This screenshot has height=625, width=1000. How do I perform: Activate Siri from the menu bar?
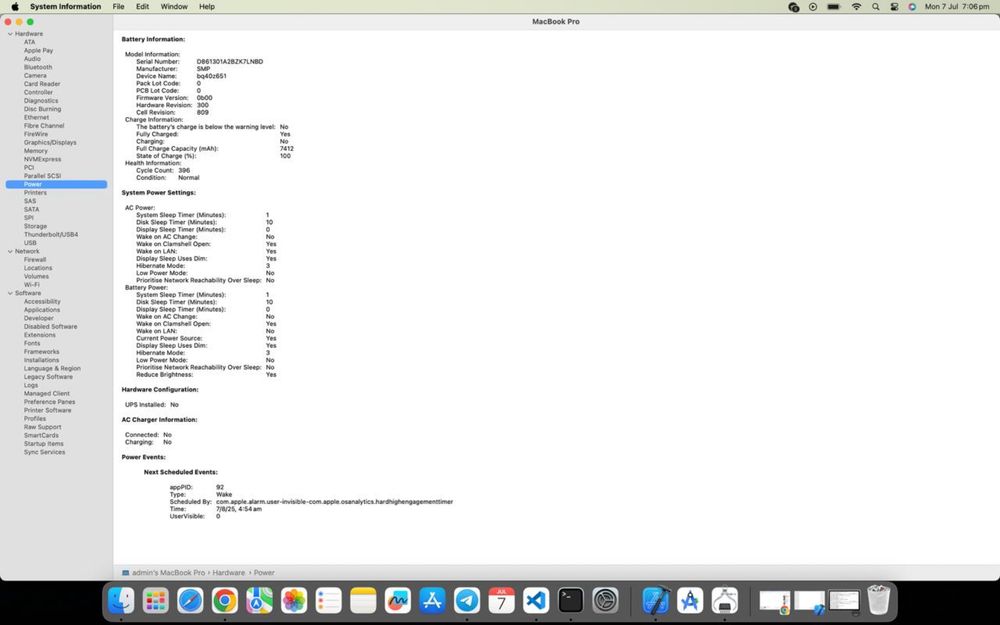(912, 6)
